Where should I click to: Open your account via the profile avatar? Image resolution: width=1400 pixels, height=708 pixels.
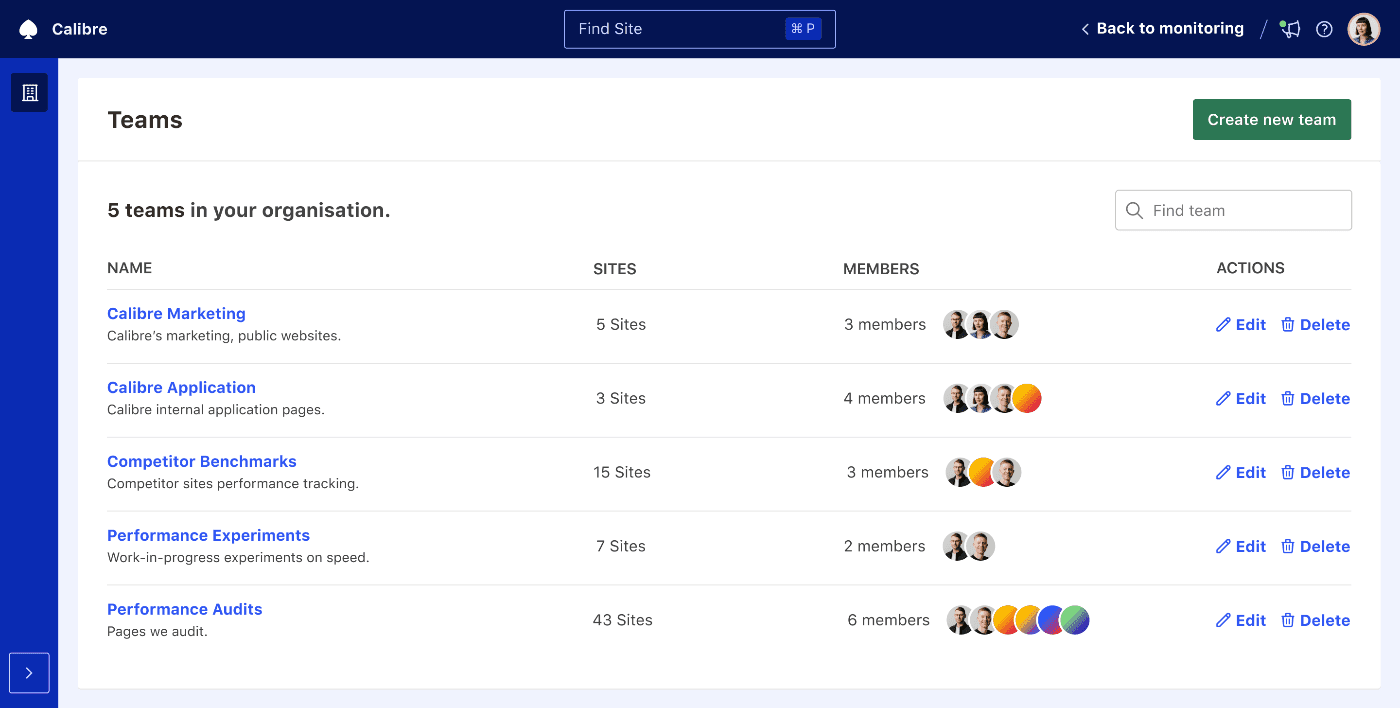tap(1363, 28)
